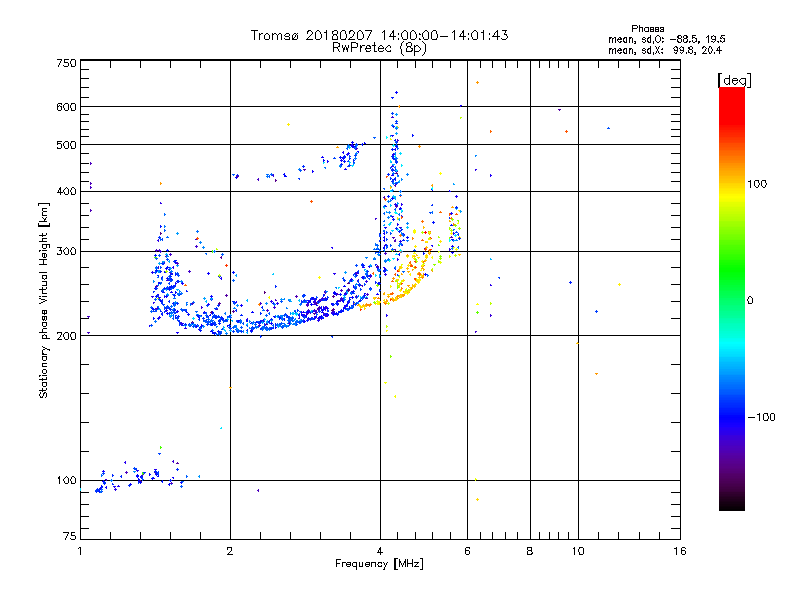Screen dimensions: 800x600
Task: Click the 'mean, sd,X: 99.8, 20.4' line
Action: coord(665,50)
